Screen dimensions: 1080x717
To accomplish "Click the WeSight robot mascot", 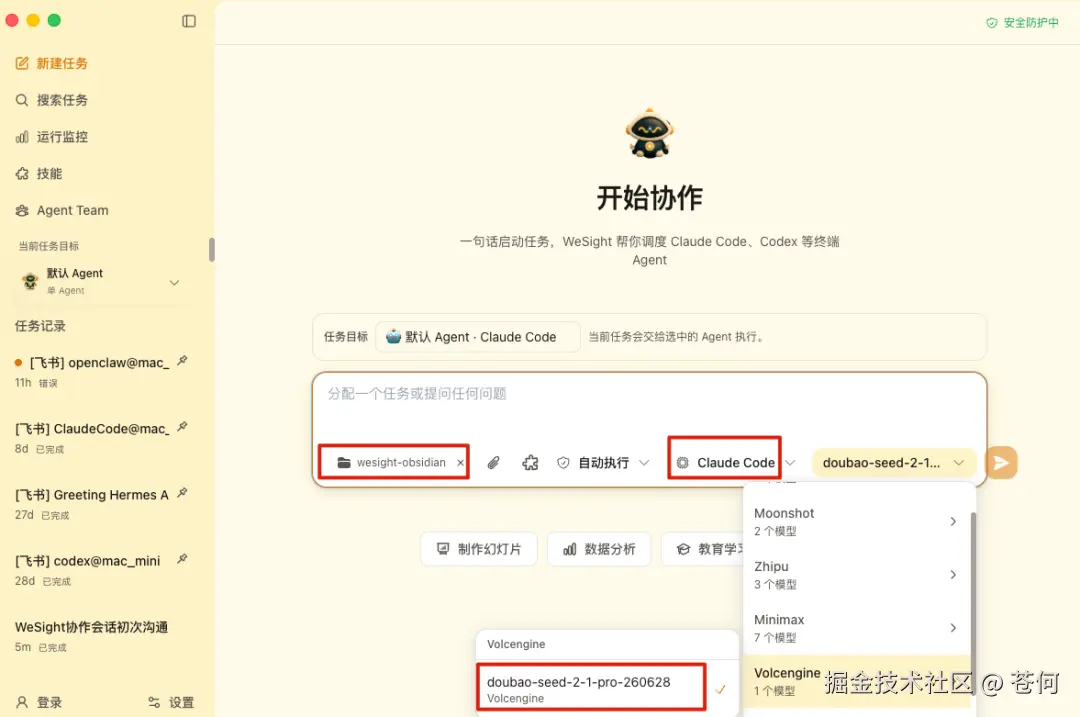I will [x=649, y=132].
